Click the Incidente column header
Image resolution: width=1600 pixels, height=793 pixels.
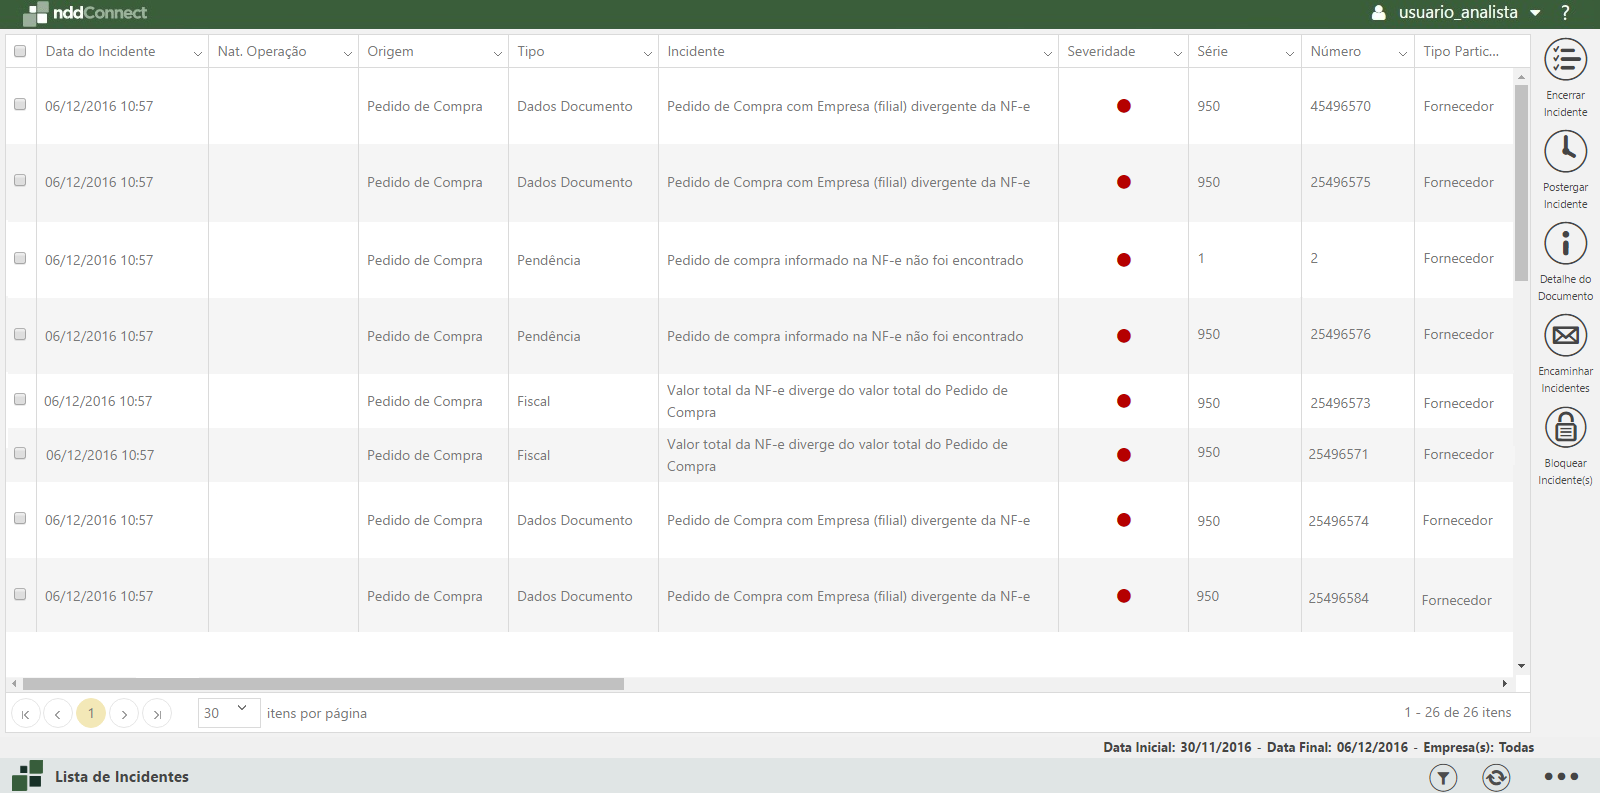click(696, 51)
